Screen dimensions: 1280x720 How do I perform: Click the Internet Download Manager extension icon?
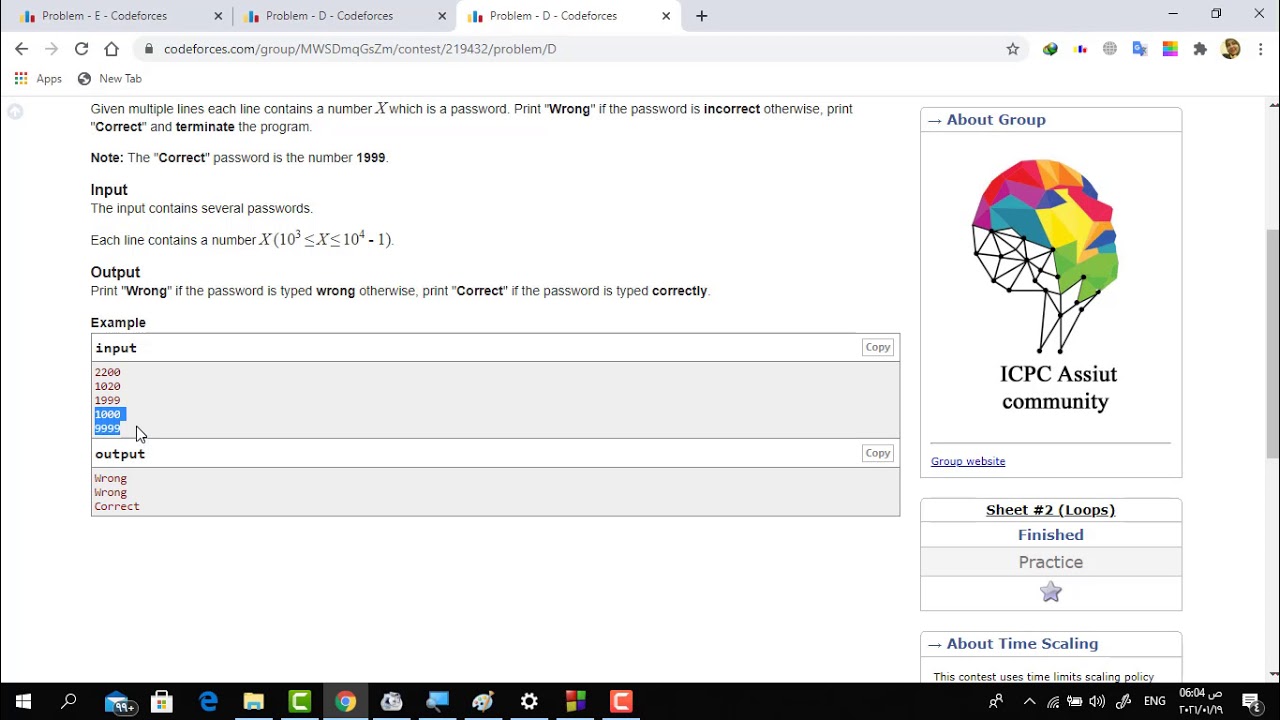(1050, 48)
